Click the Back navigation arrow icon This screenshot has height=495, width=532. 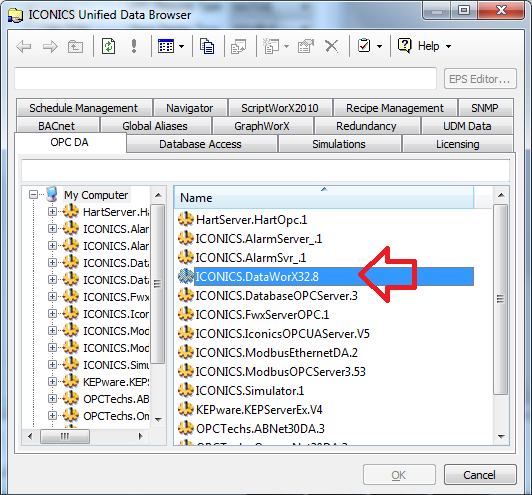(24, 46)
